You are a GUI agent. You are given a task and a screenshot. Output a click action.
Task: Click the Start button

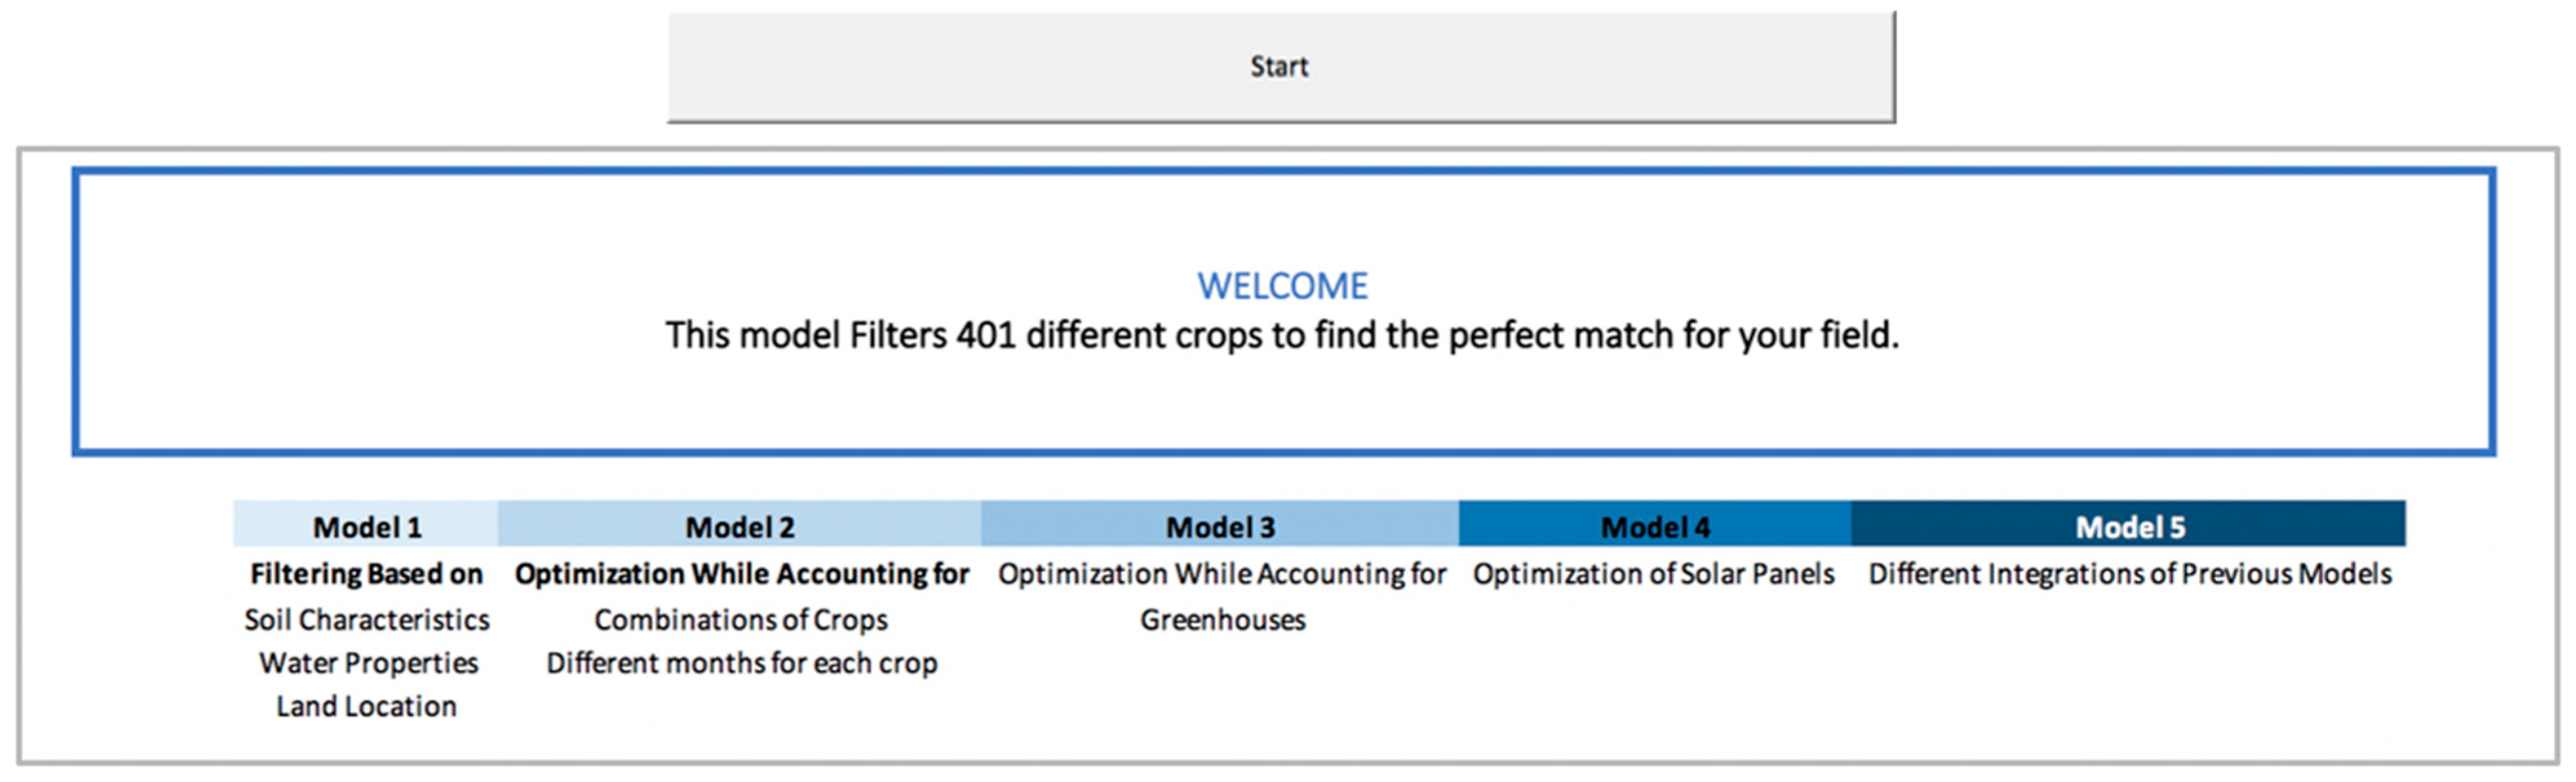[x=1280, y=67]
